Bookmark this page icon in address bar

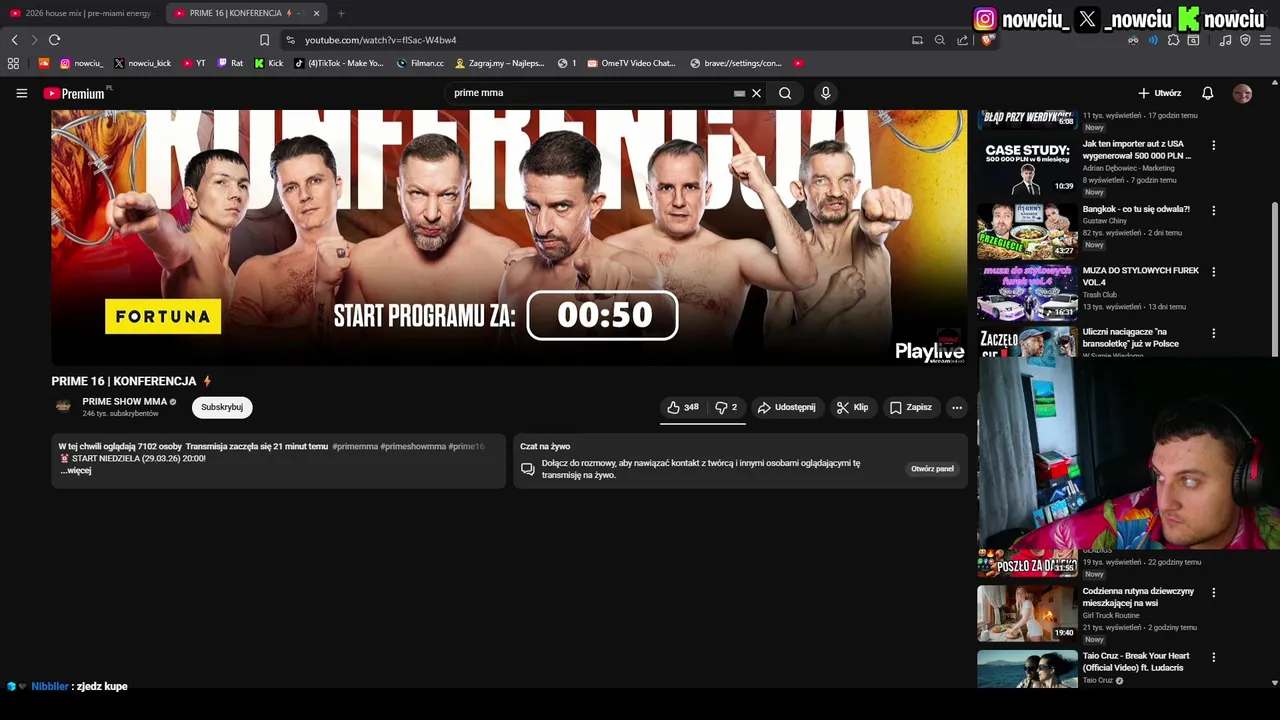click(264, 40)
